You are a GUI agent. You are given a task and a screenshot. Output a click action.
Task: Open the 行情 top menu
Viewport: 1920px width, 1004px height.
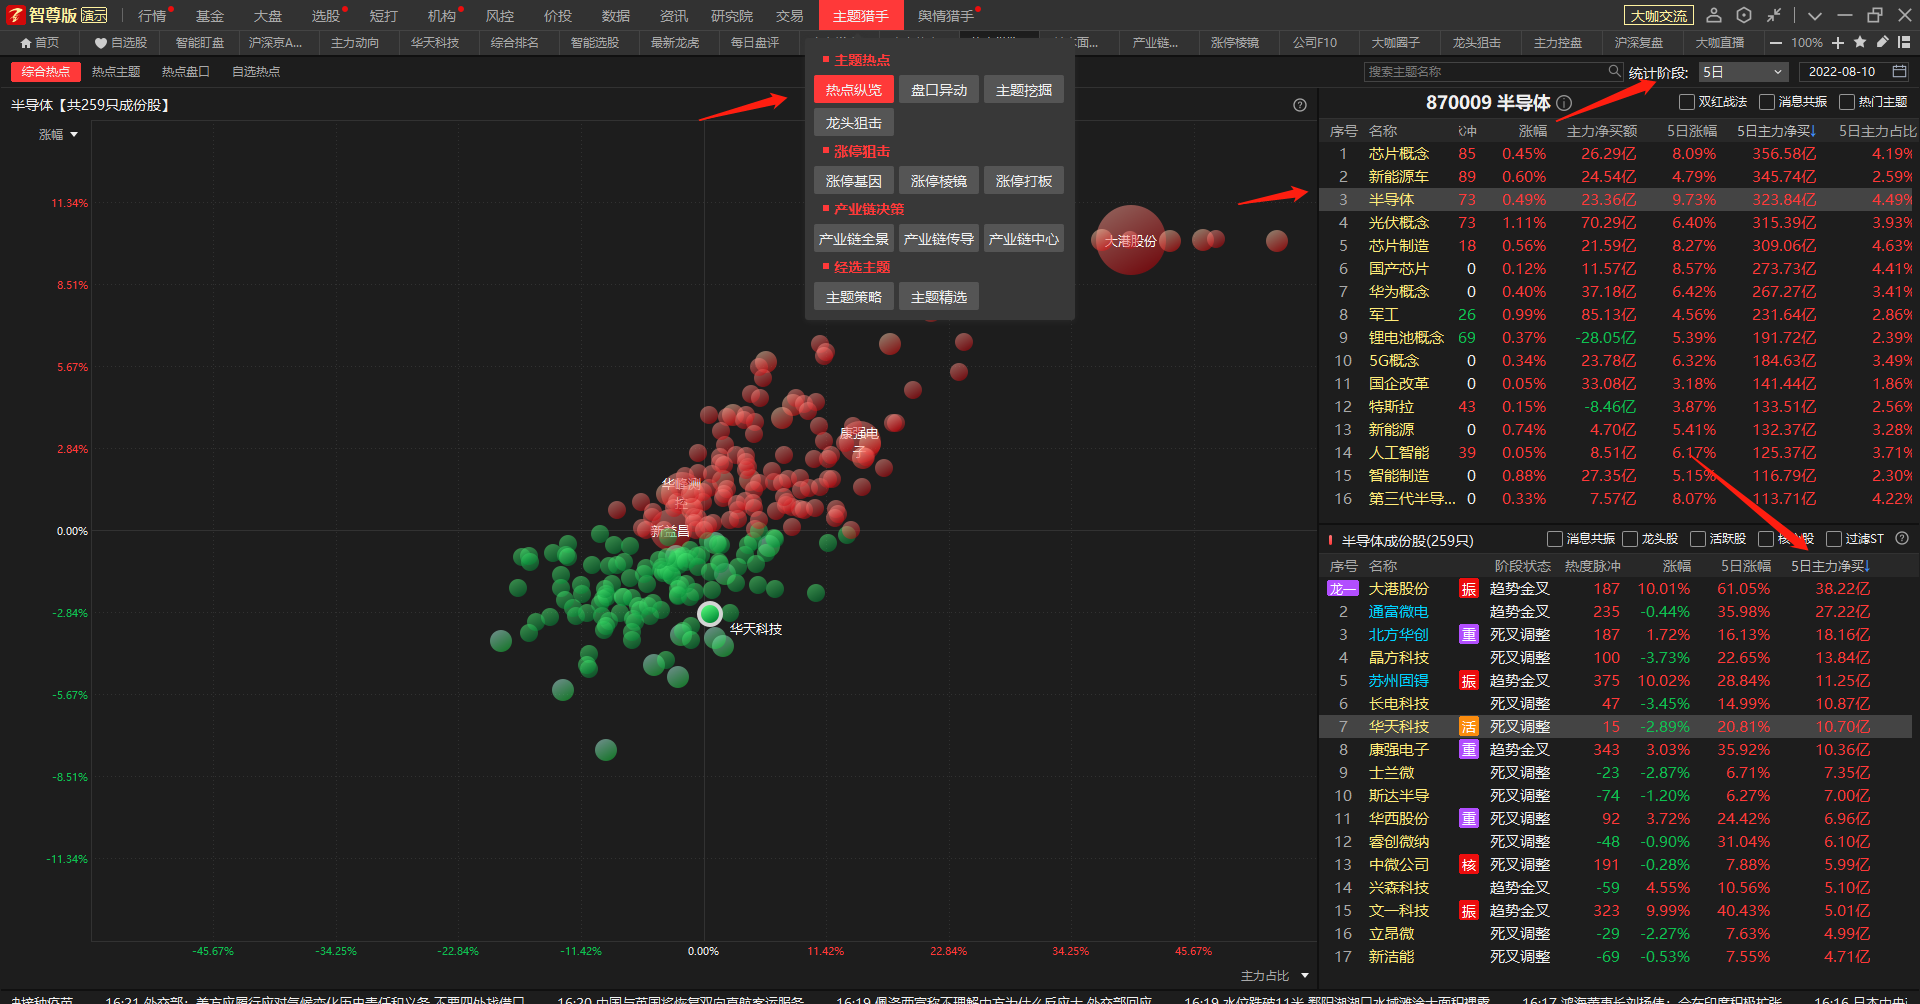152,15
